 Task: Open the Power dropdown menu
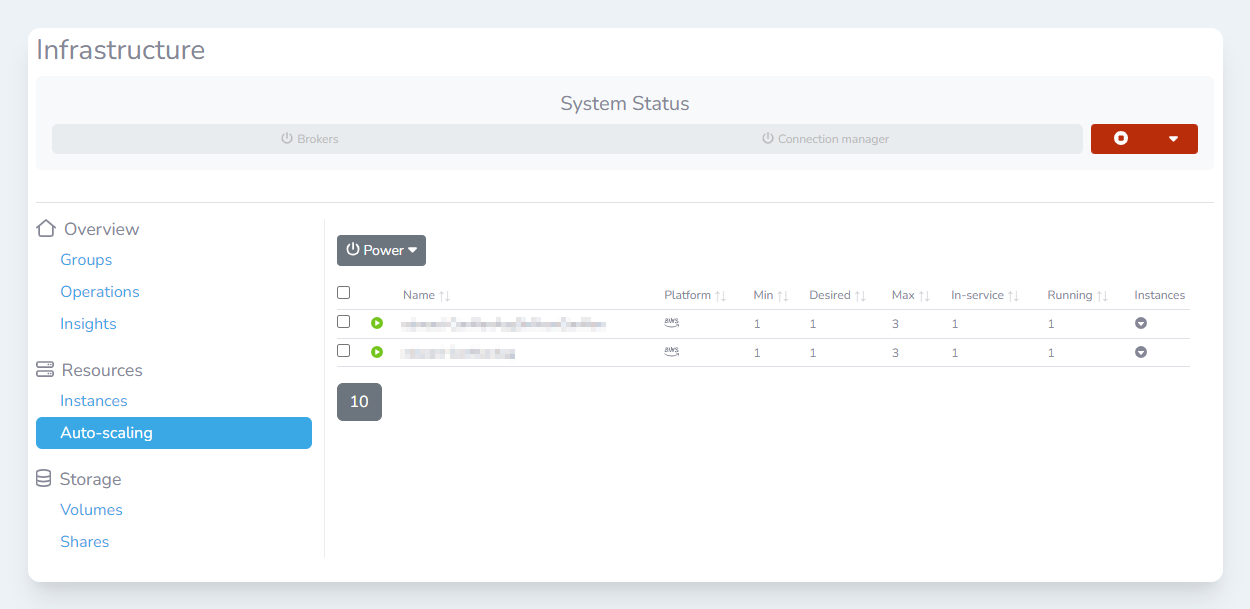381,250
